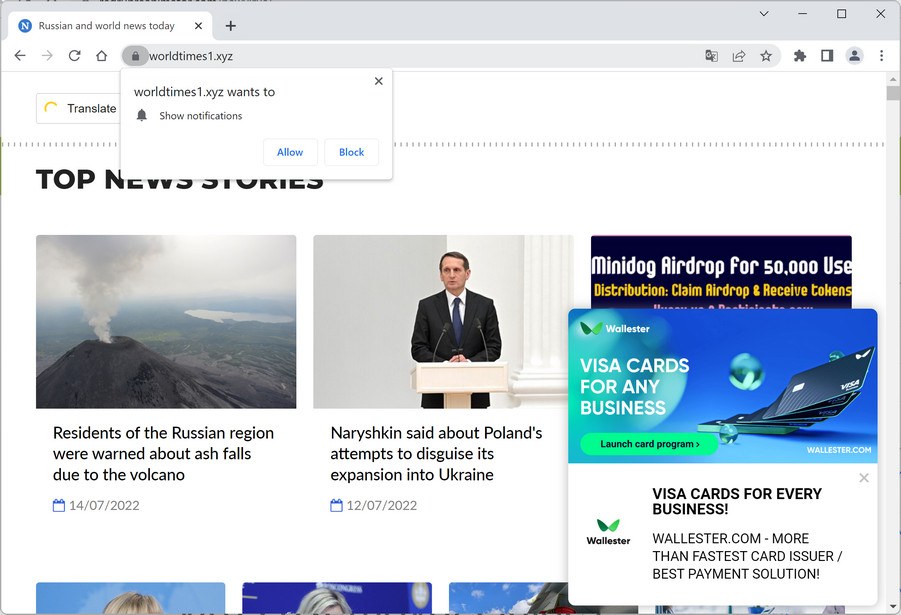Open Chrome's three-dot menu
901x615 pixels.
[x=881, y=56]
